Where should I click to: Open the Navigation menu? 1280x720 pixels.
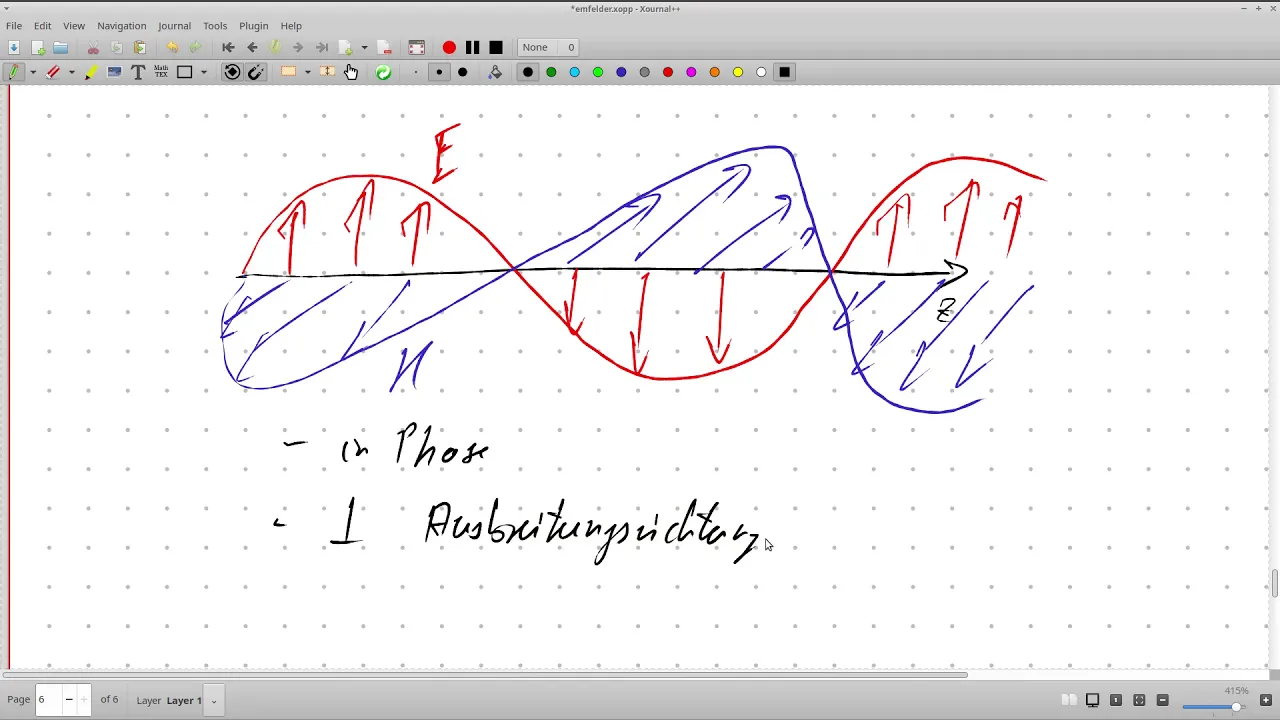coord(122,25)
